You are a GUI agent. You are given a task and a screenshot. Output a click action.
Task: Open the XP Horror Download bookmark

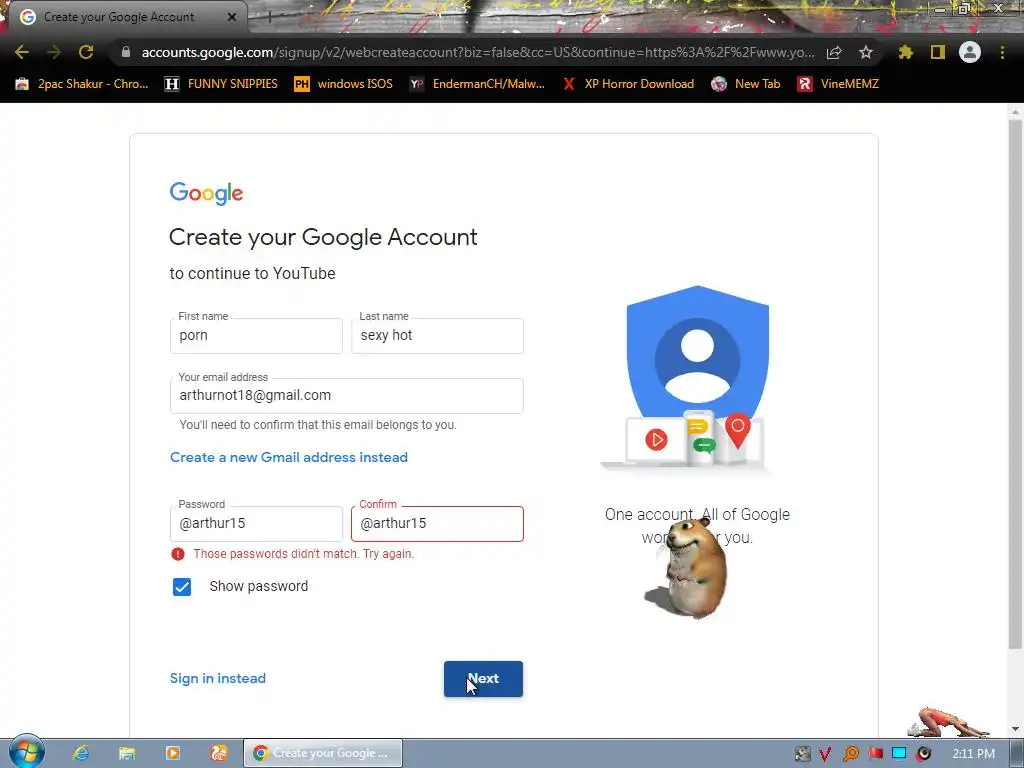click(x=629, y=84)
